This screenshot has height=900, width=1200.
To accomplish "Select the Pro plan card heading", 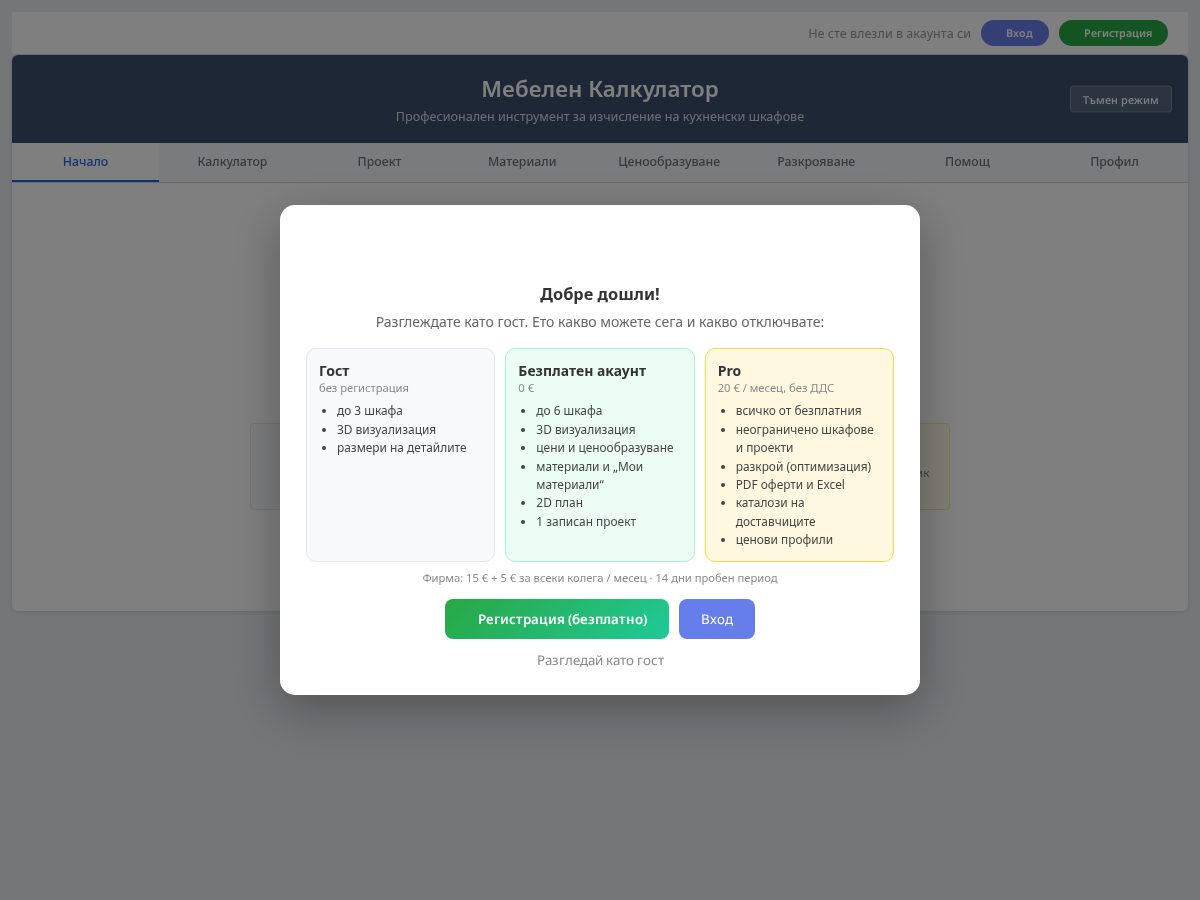I will coord(729,371).
